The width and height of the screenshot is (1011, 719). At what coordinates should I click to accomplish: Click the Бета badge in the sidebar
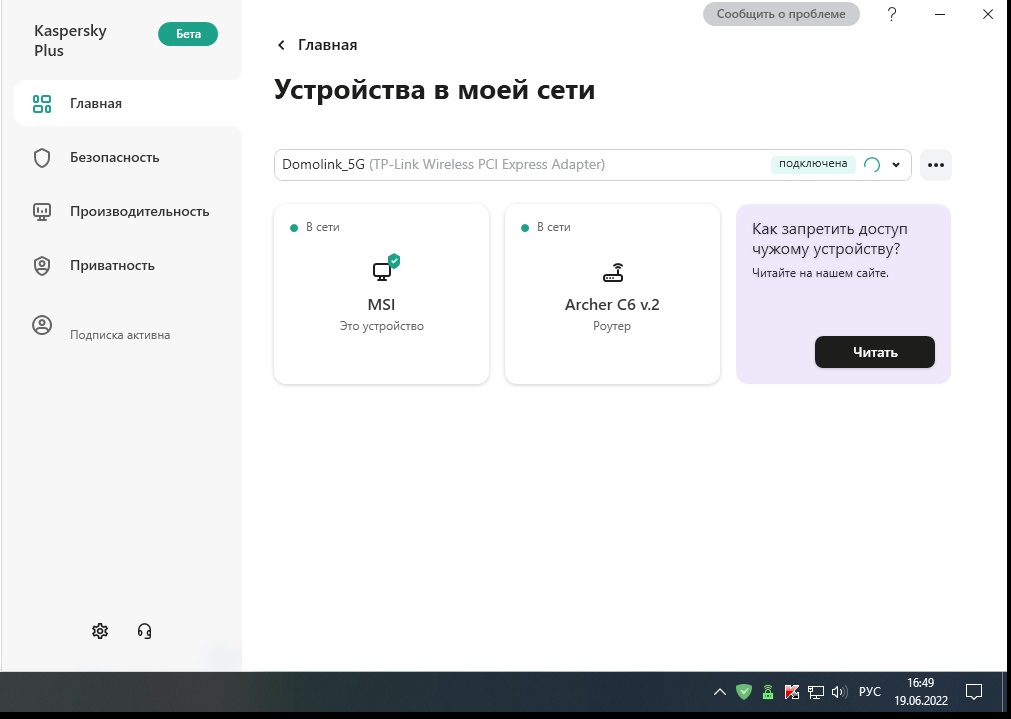[x=188, y=34]
